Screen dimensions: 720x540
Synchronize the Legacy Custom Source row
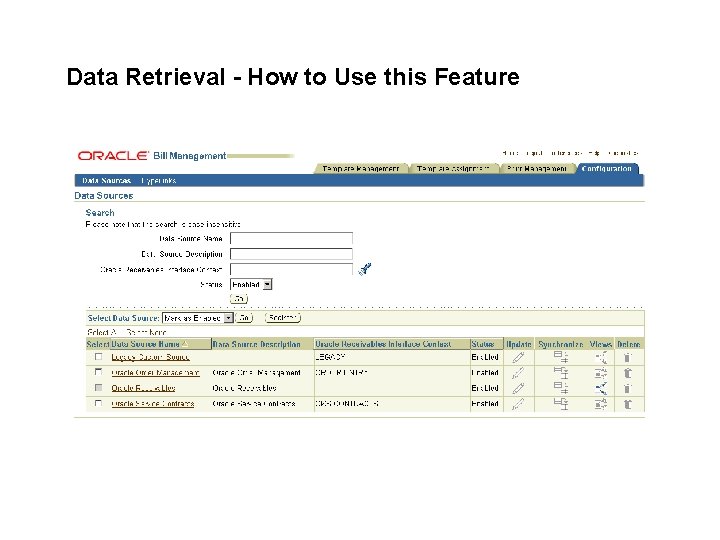coord(561,357)
